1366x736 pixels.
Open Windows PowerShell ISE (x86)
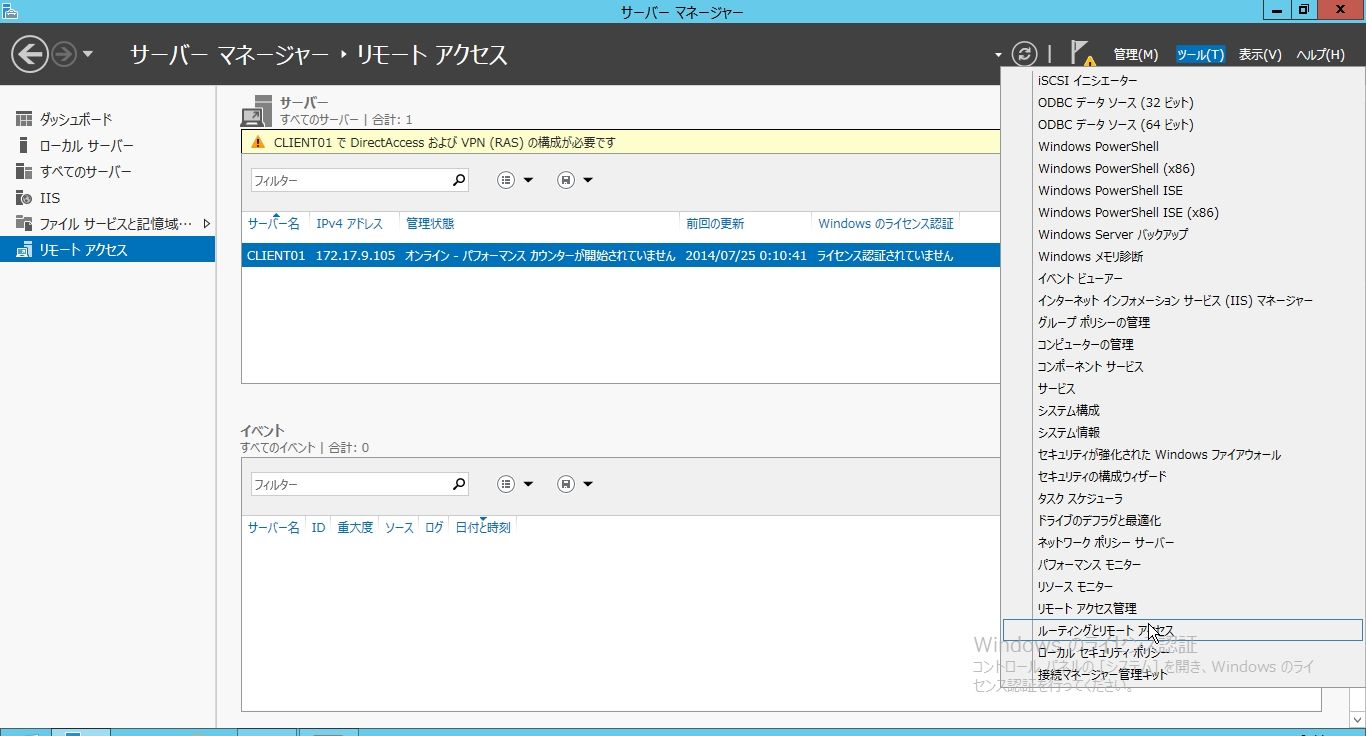tap(1183, 213)
